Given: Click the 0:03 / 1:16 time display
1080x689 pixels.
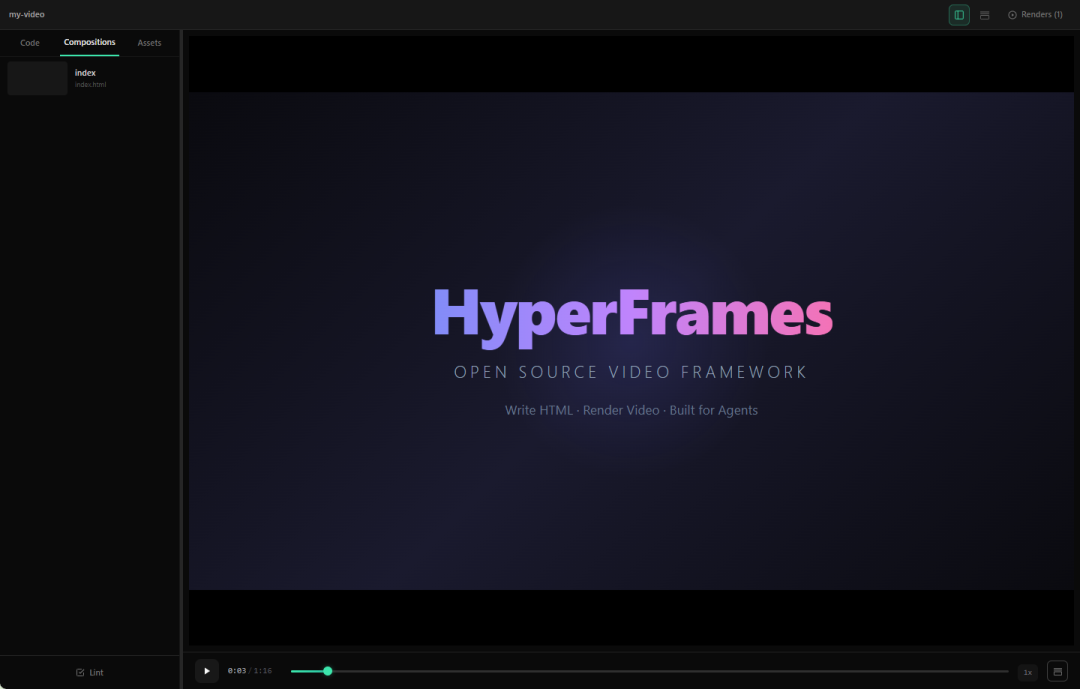Looking at the screenshot, I should click(249, 671).
